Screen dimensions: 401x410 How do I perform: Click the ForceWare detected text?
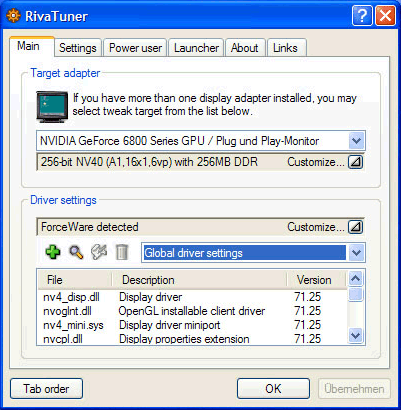89,227
